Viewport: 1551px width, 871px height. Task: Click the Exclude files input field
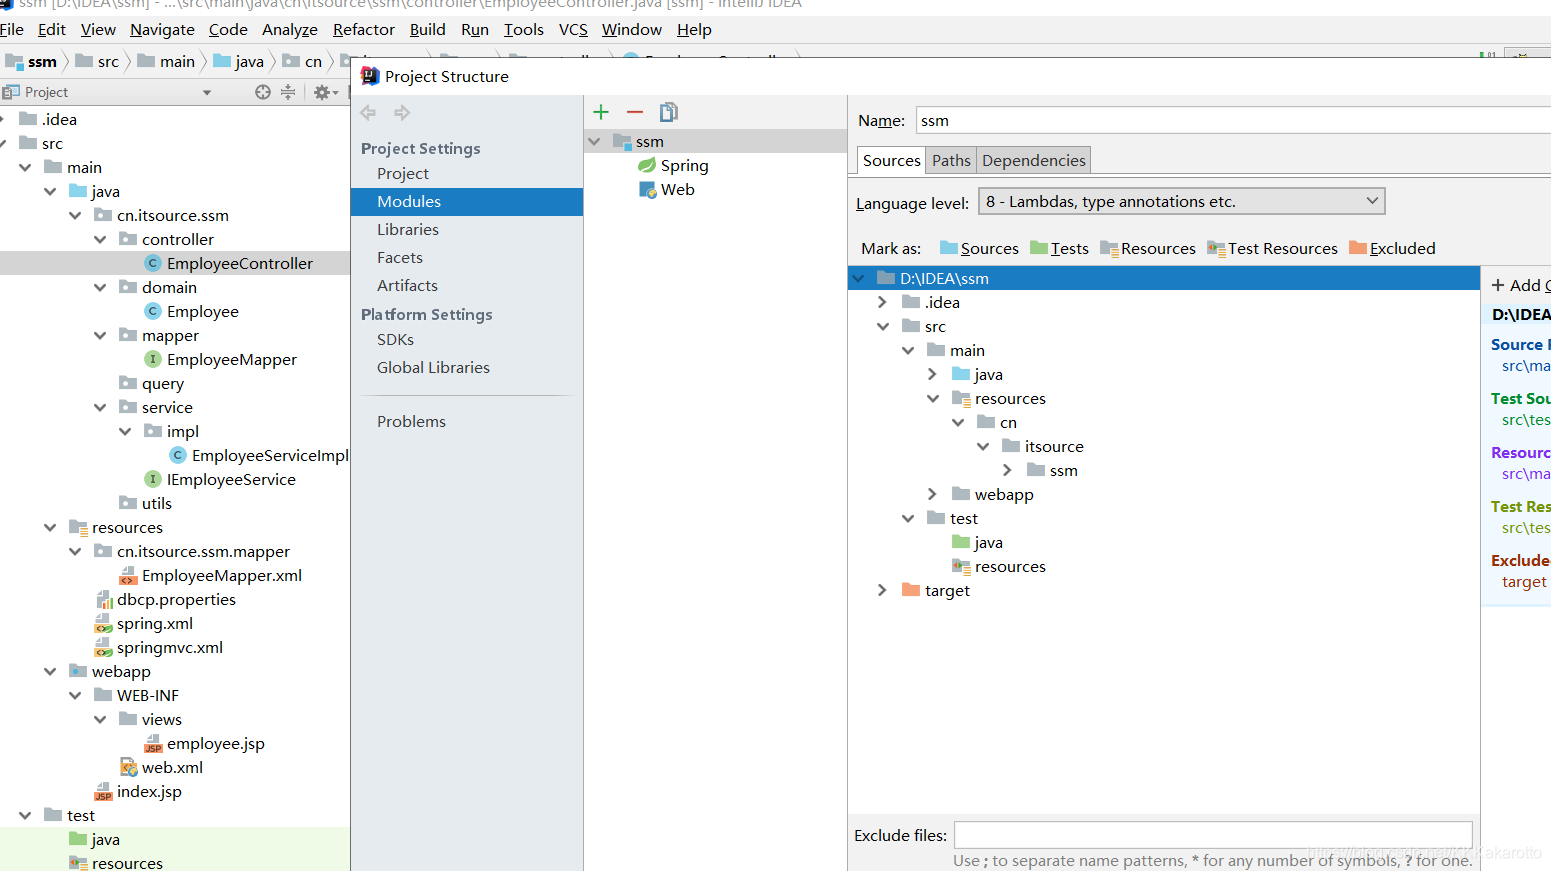point(1213,835)
